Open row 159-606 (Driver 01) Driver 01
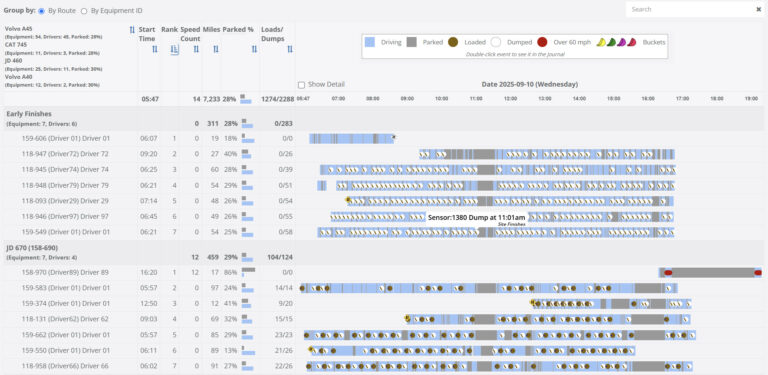Screen dimensions: 768x375 click(x=66, y=139)
